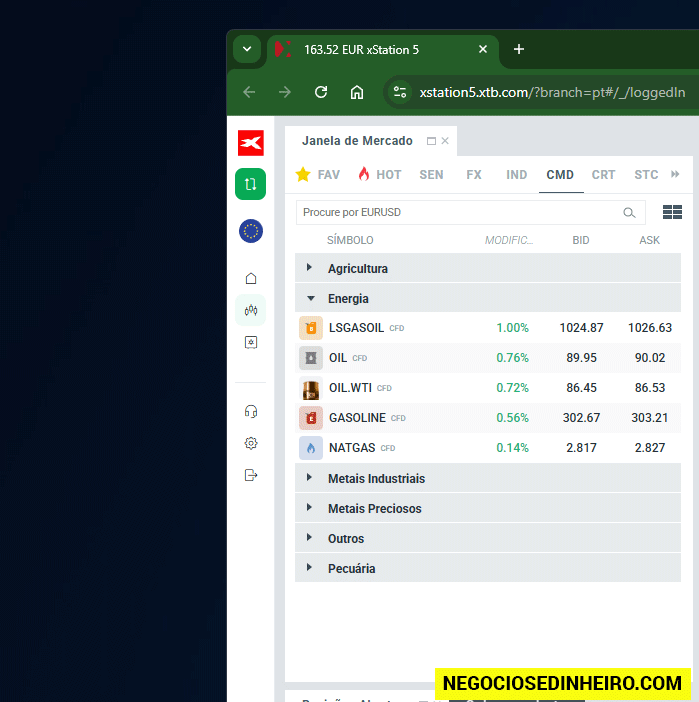Show more market category tabs
This screenshot has height=702, width=699.
[x=675, y=174]
